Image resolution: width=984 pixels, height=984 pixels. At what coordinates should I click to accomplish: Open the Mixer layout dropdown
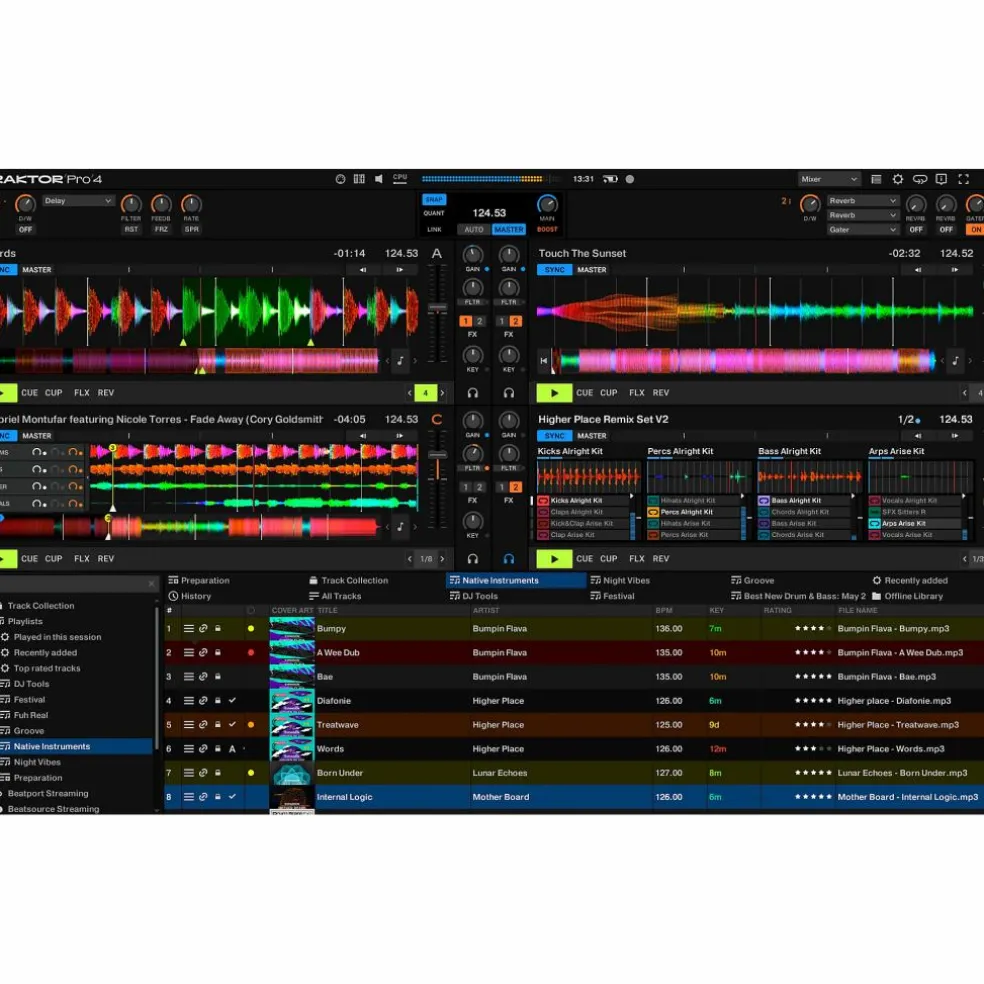tap(829, 179)
